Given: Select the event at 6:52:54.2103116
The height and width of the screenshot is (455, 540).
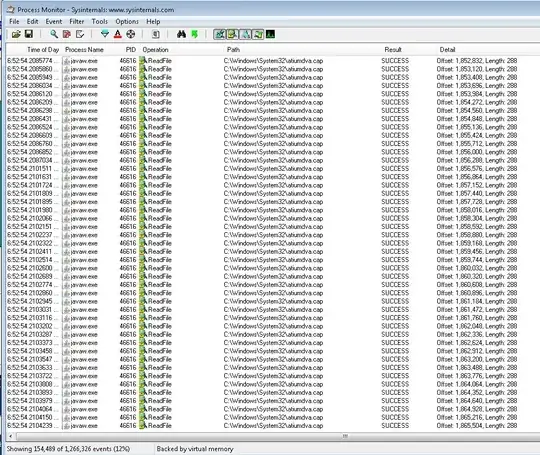Looking at the screenshot, I should (x=273, y=318).
